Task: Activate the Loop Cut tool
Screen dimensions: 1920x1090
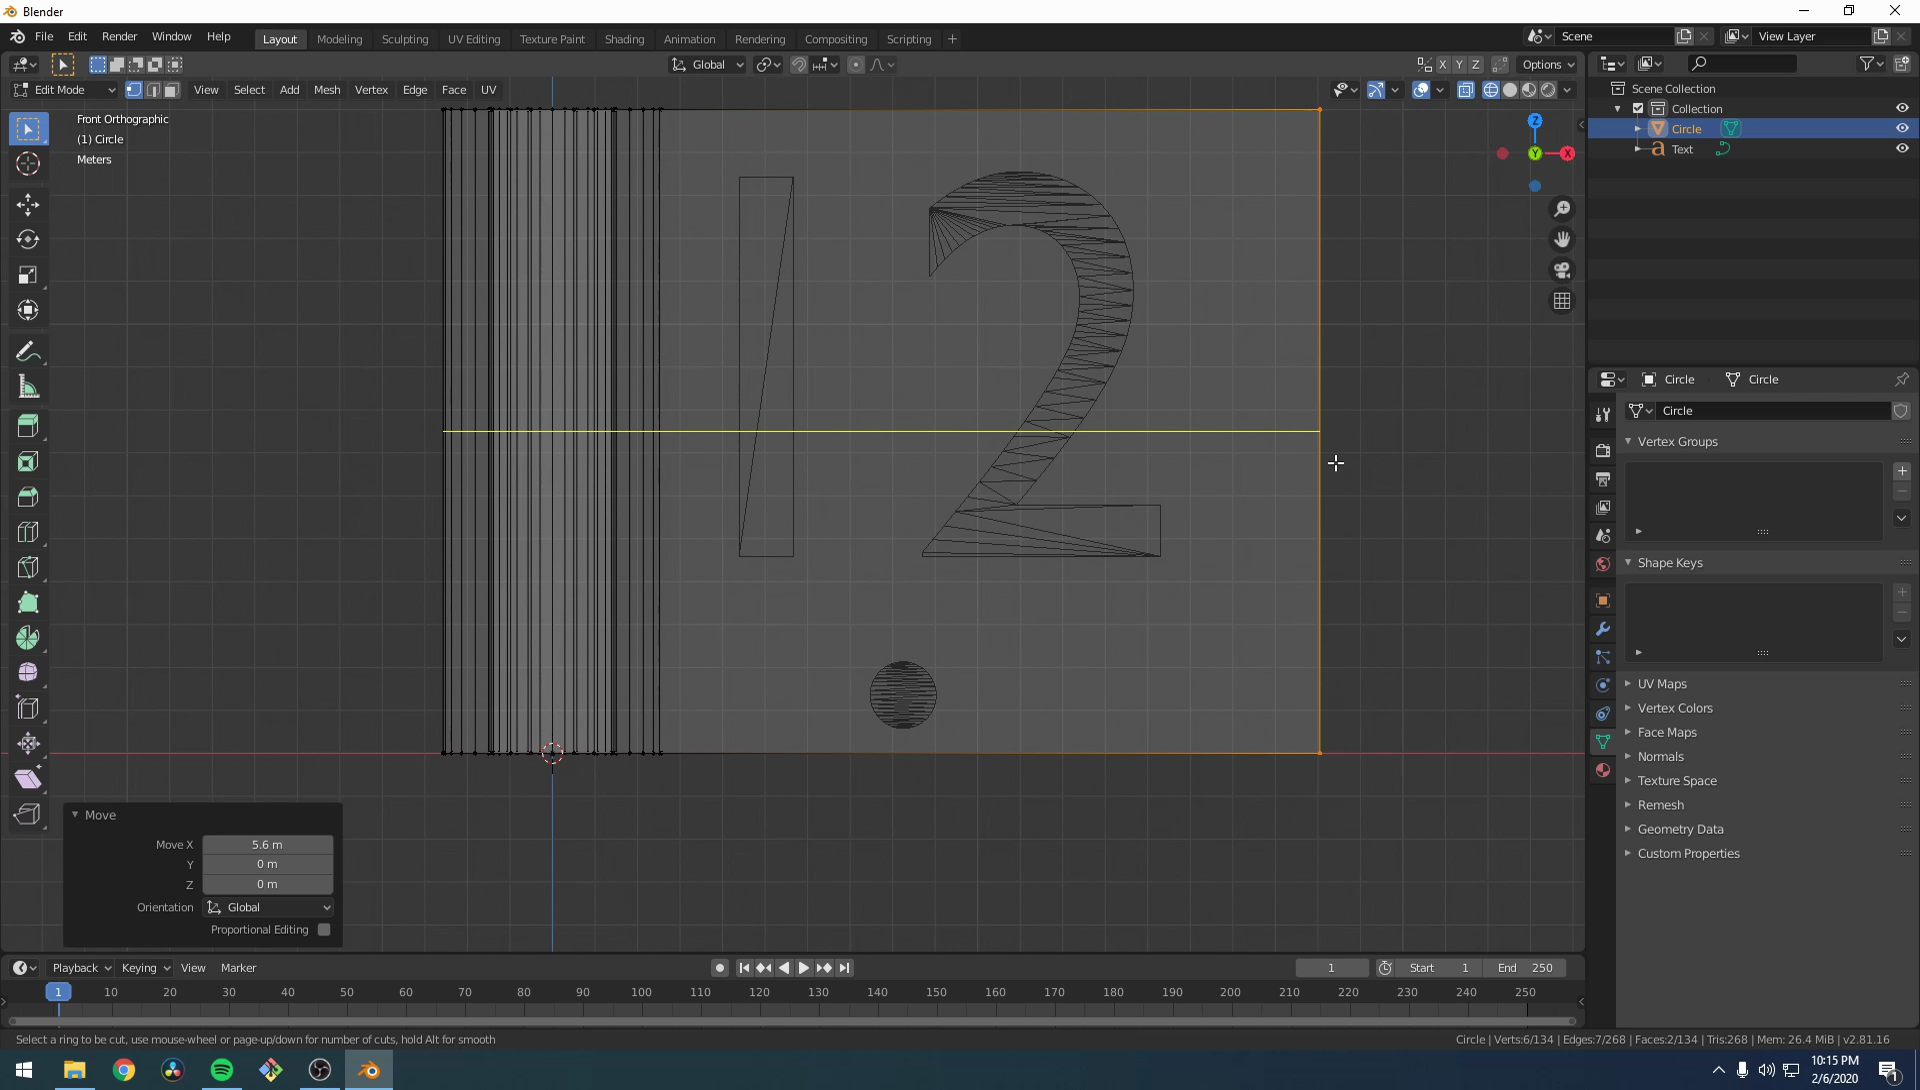Action: [28, 532]
